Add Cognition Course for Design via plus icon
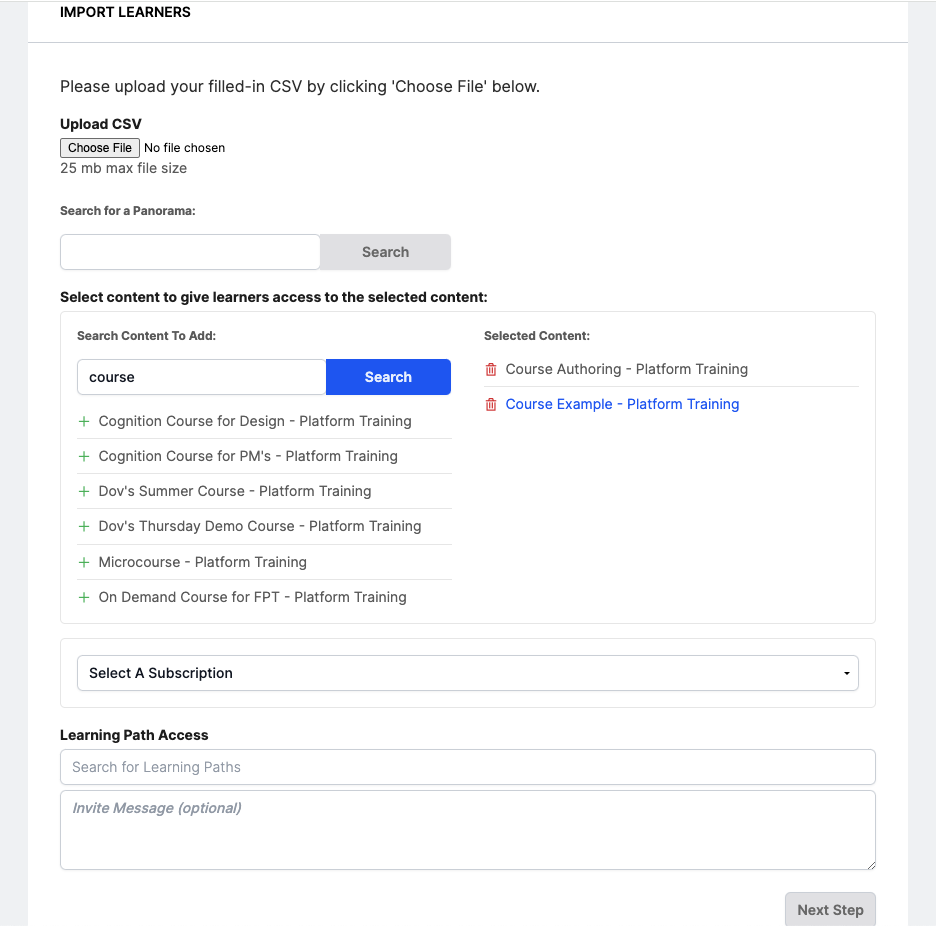Viewport: 936px width, 926px height. point(84,422)
